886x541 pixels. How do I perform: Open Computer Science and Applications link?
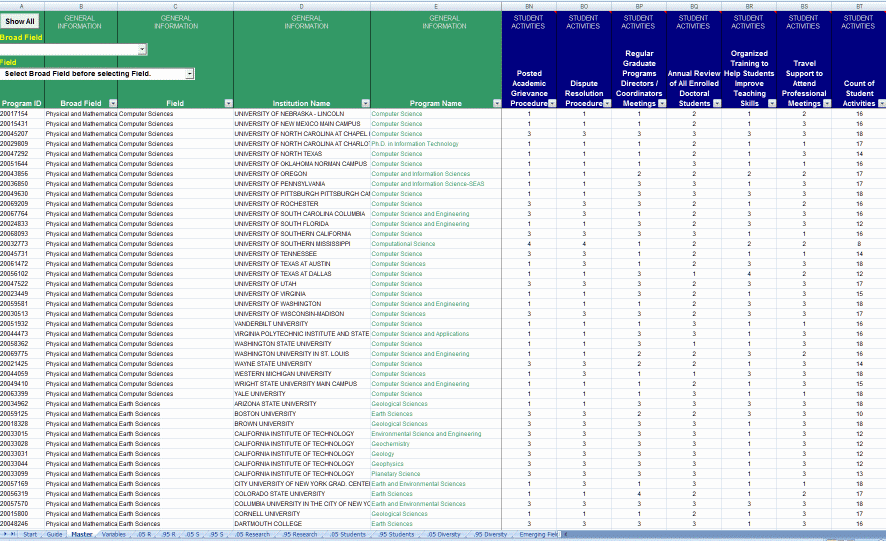click(x=420, y=334)
